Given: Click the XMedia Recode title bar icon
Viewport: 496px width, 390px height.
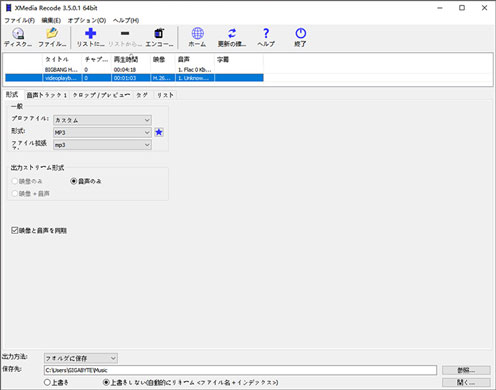Looking at the screenshot, I should (8, 8).
